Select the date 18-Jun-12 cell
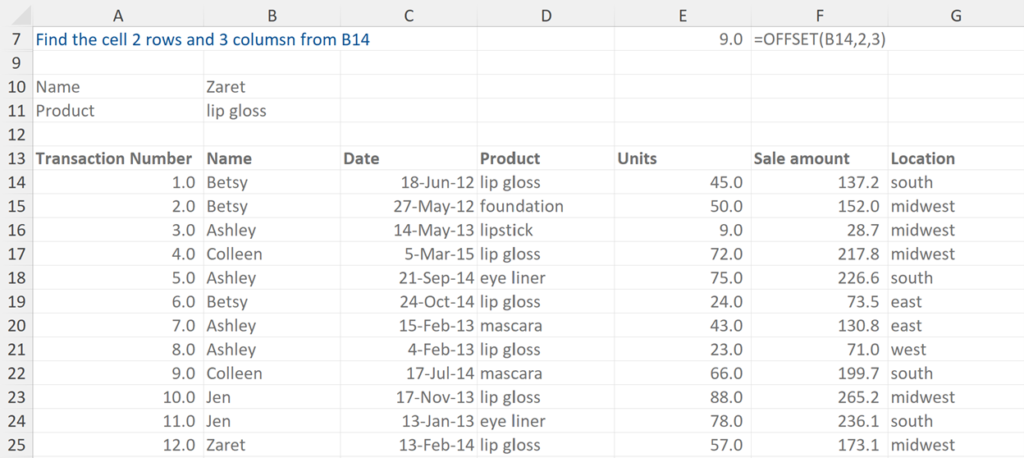1024x458 pixels. tap(408, 183)
